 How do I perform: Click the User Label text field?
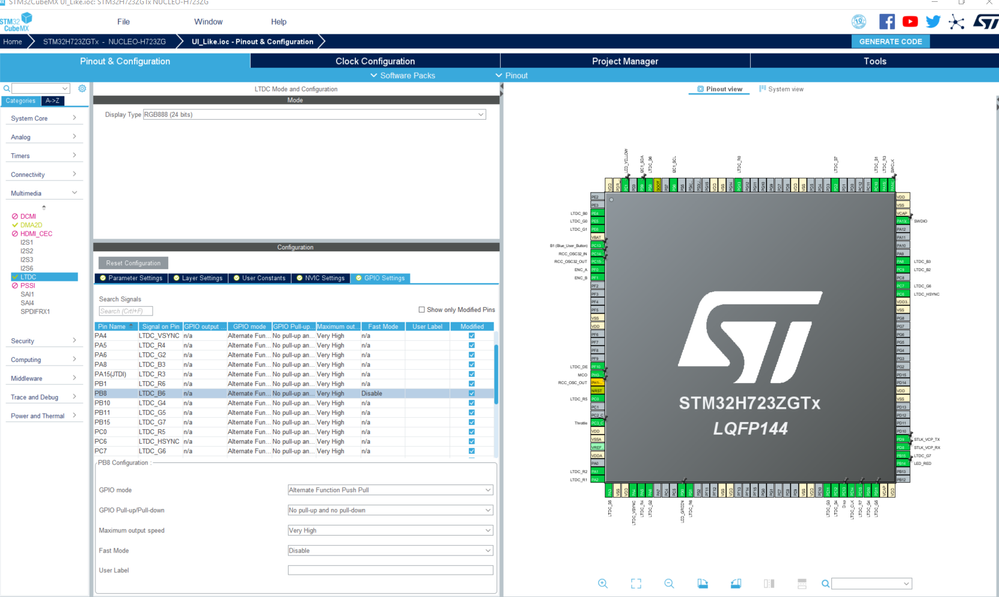tap(390, 570)
